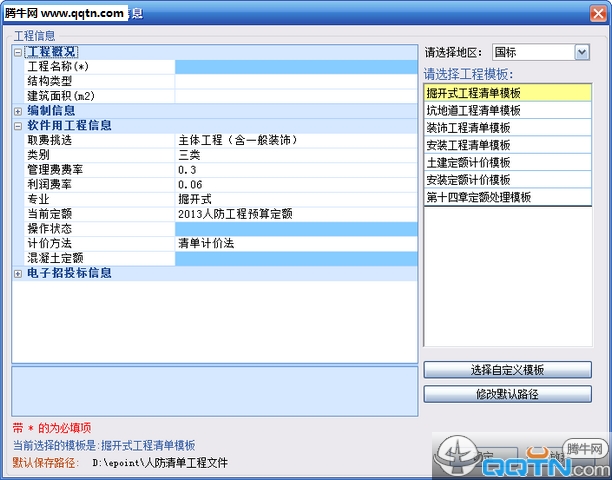Click the 利润费率 value 0.06
The width and height of the screenshot is (612, 480).
pos(296,185)
